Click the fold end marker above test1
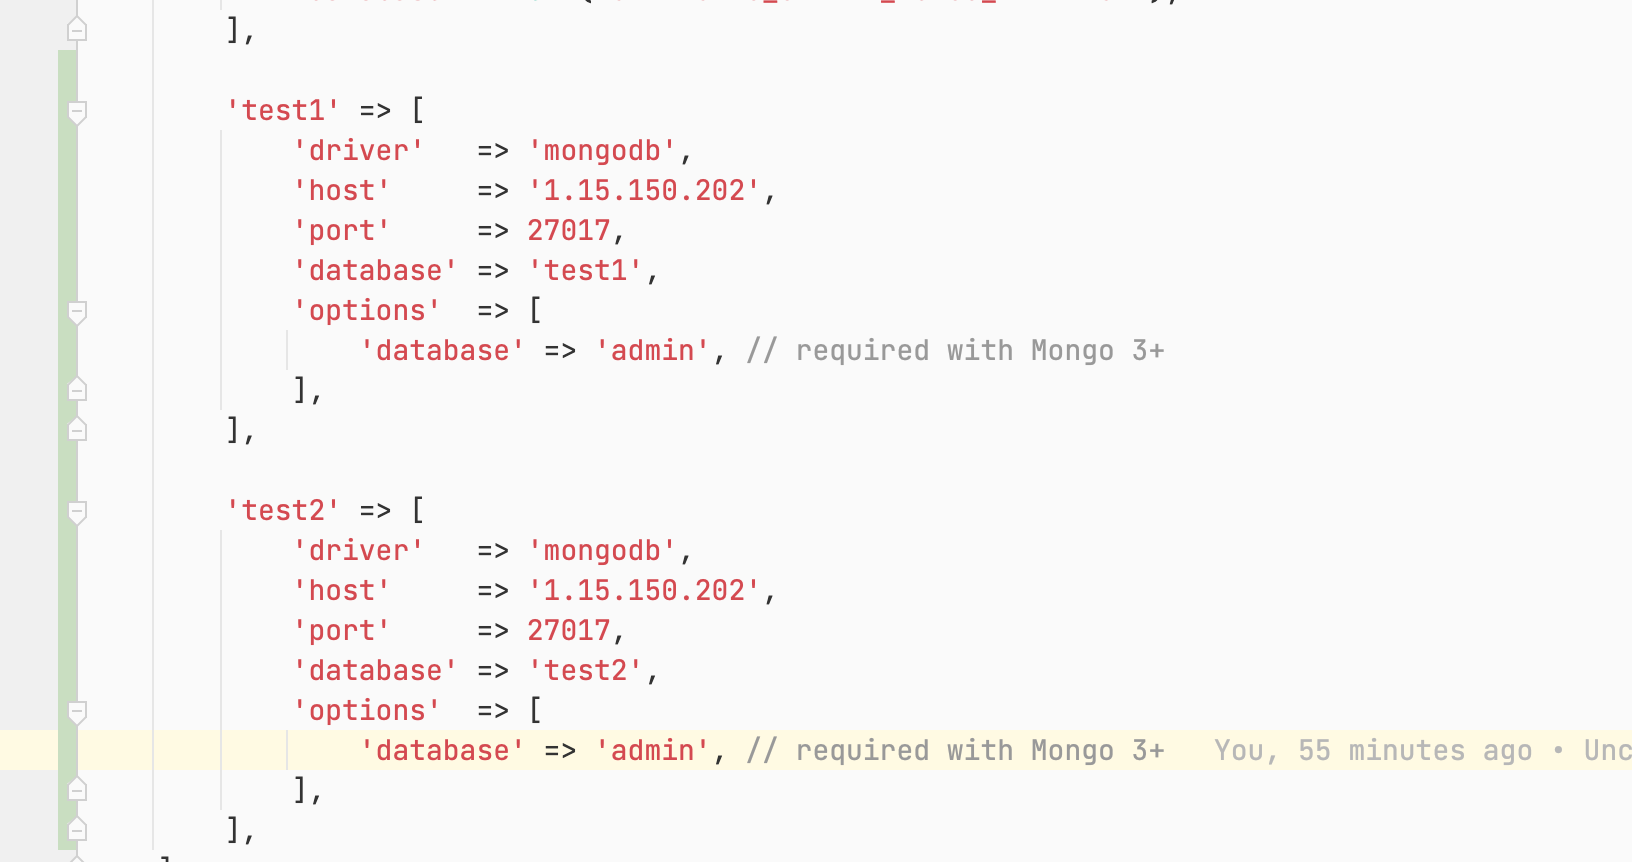This screenshot has height=862, width=1632. coord(77,30)
